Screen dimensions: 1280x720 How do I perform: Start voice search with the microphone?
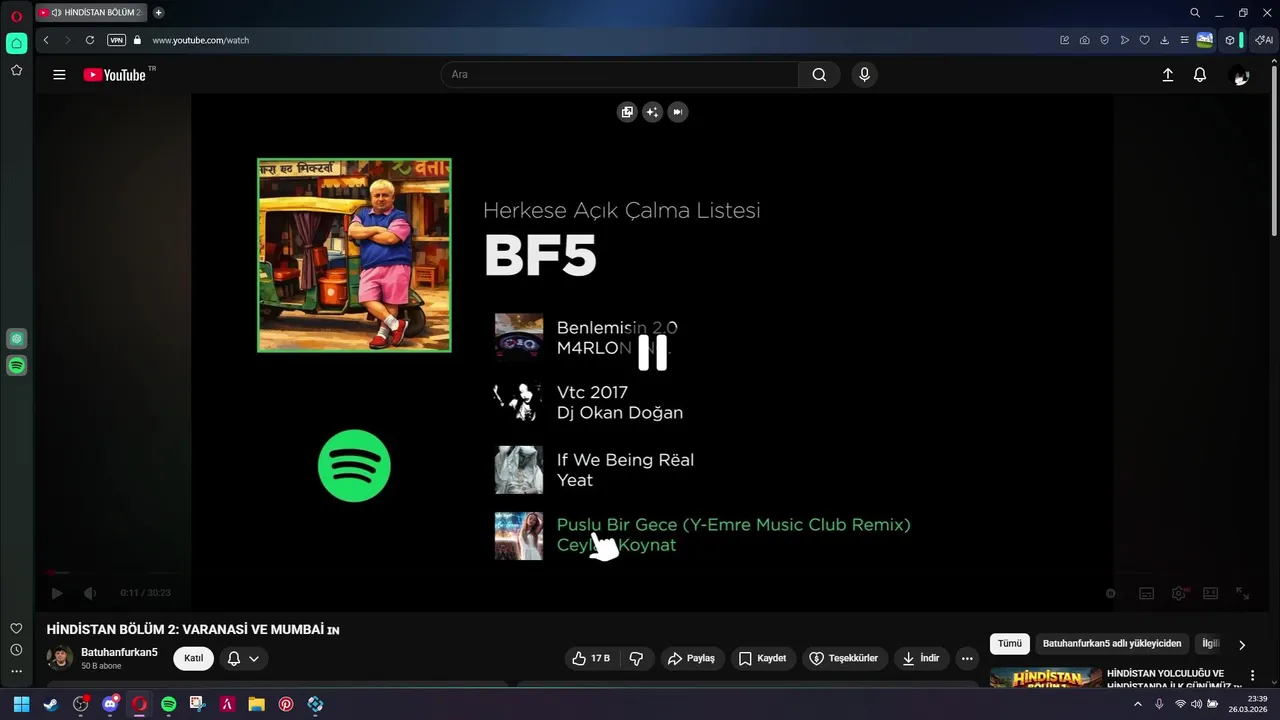coord(864,75)
